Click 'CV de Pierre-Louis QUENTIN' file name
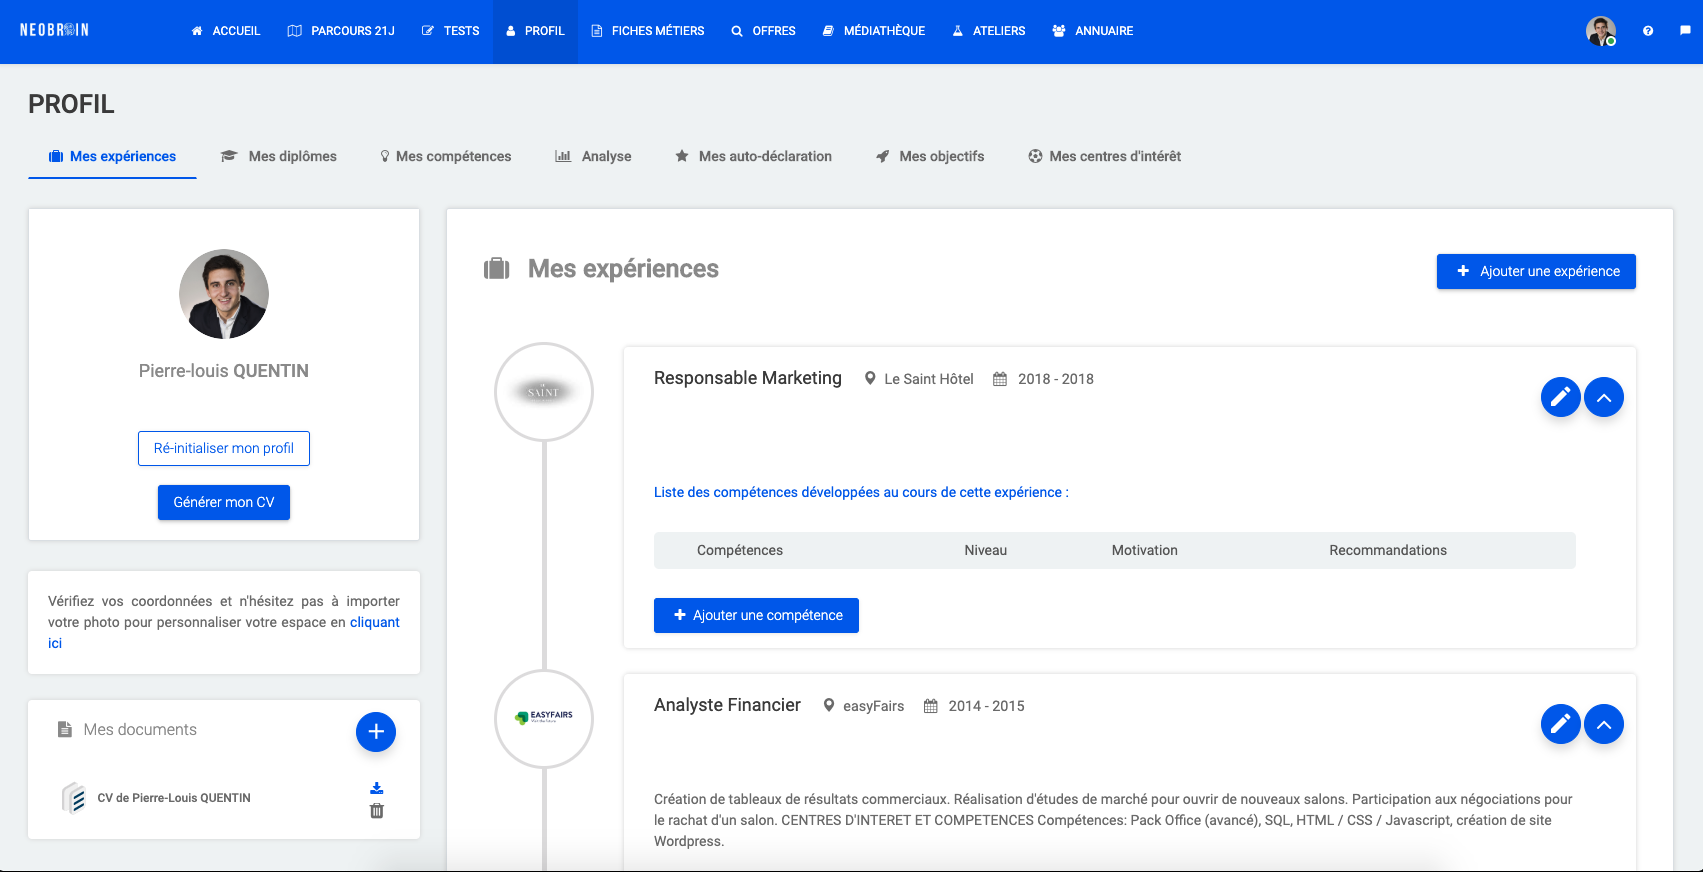 tap(174, 798)
